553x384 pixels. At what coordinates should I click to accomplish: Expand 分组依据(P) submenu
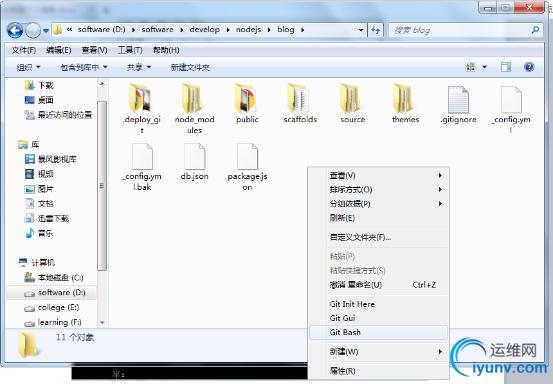point(378,204)
